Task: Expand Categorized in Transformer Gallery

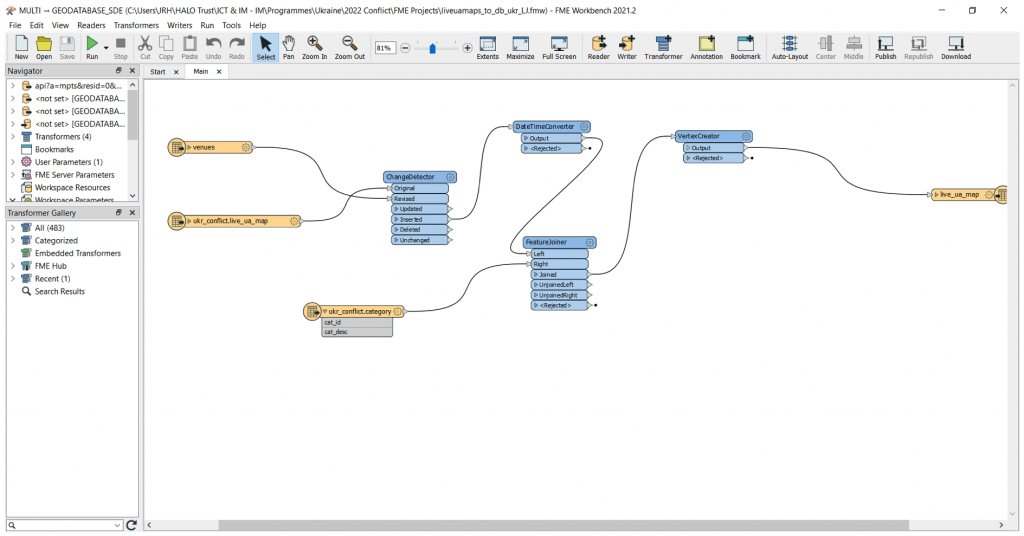Action: tap(12, 240)
